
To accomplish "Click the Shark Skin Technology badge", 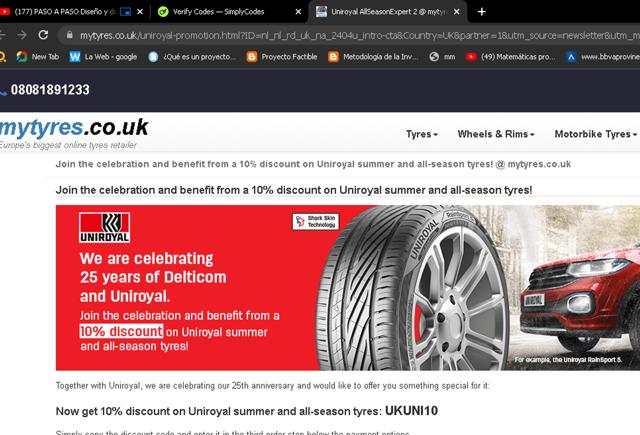I will 316,222.
